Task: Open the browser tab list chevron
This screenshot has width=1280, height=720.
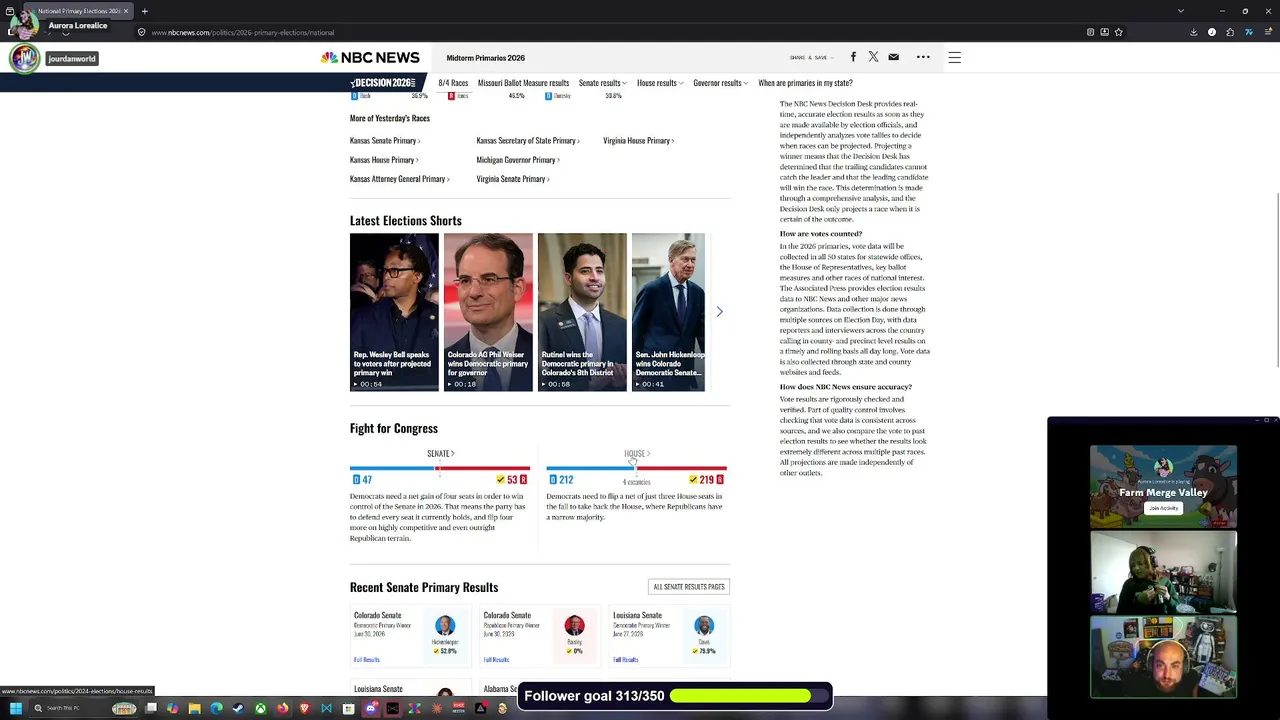Action: pyautogui.click(x=1180, y=11)
